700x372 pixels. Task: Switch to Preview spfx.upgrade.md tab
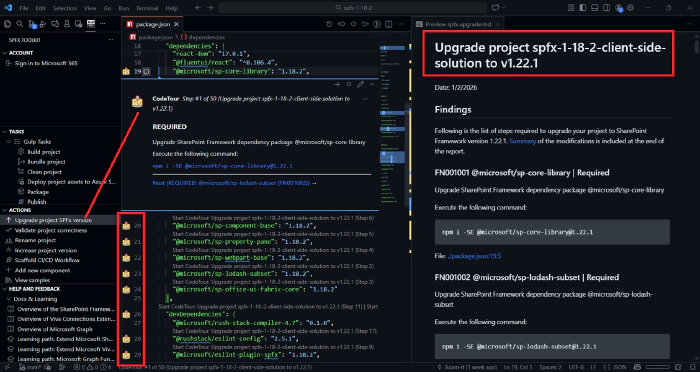pyautogui.click(x=459, y=24)
